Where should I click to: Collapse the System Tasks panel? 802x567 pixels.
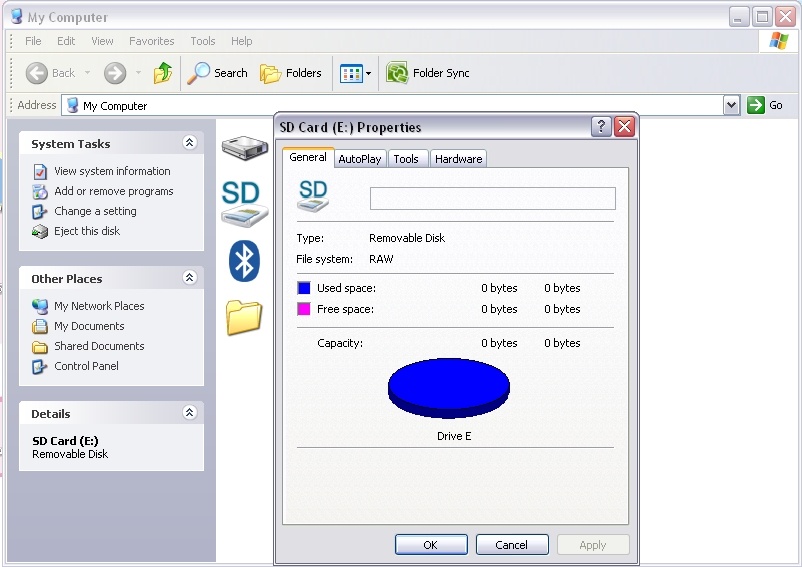point(189,143)
